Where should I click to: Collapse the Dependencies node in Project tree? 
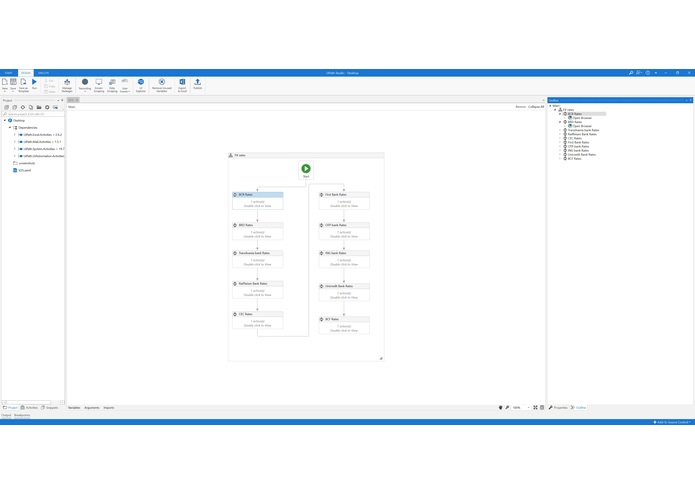pyautogui.click(x=10, y=128)
